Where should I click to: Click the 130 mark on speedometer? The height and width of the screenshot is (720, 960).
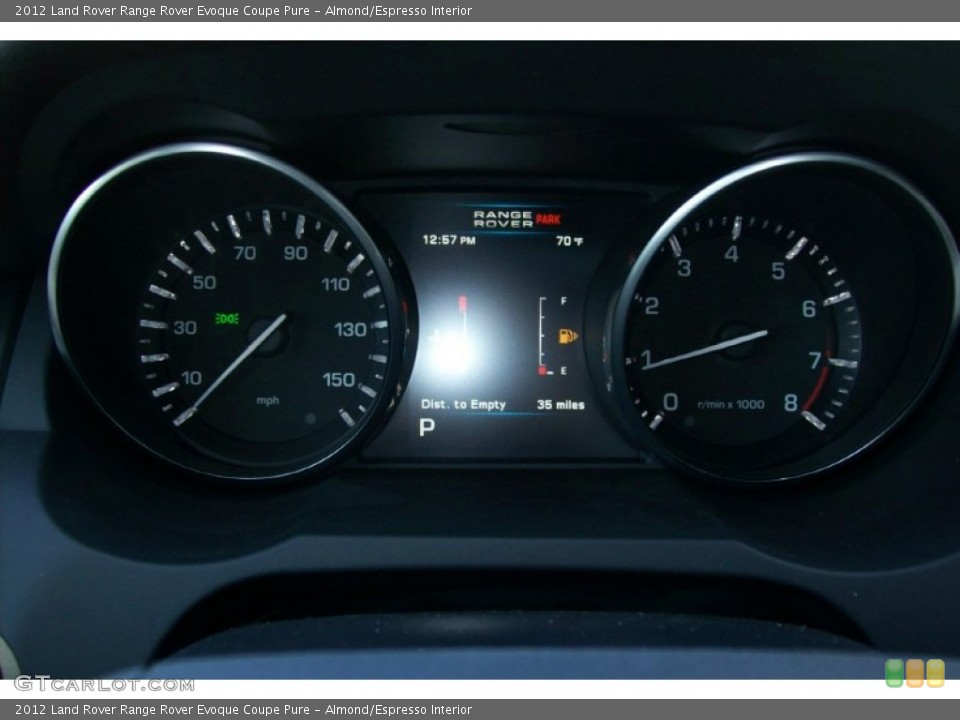point(350,329)
